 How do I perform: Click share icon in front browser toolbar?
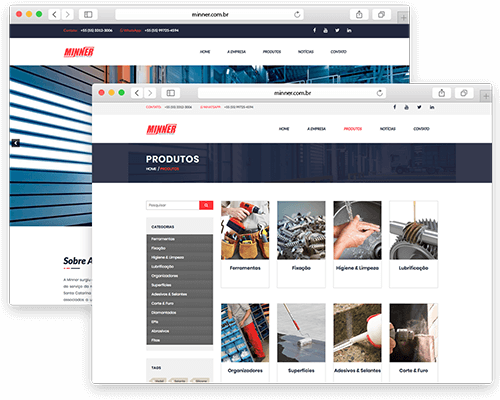coord(442,93)
